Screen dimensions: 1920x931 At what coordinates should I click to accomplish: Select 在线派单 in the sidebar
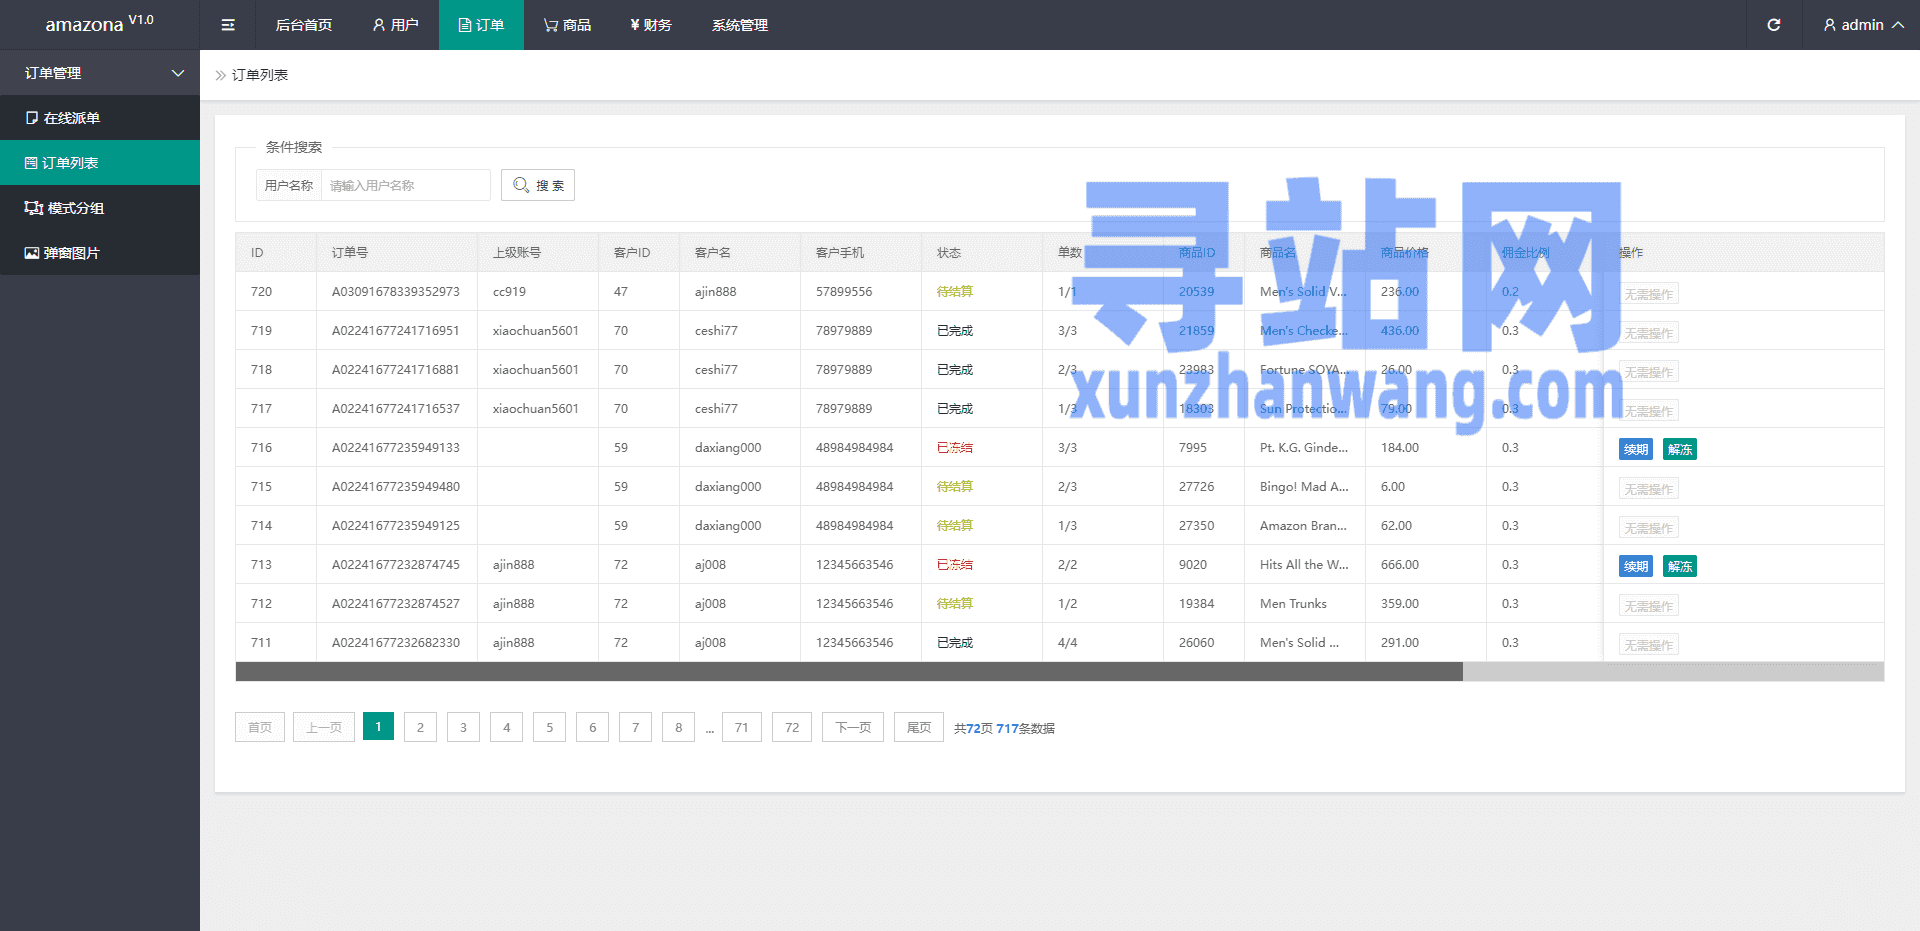tap(72, 118)
